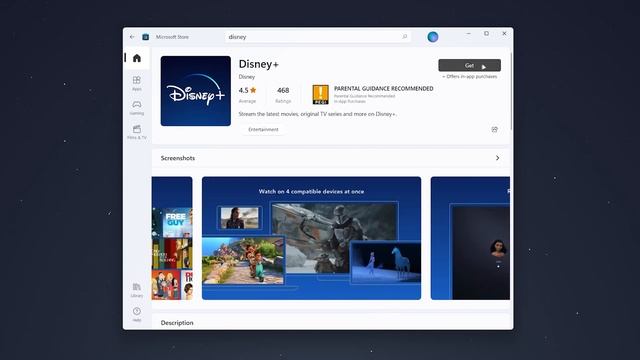Share the Disney+ app page
Viewport: 640px width, 360px height.
click(494, 129)
